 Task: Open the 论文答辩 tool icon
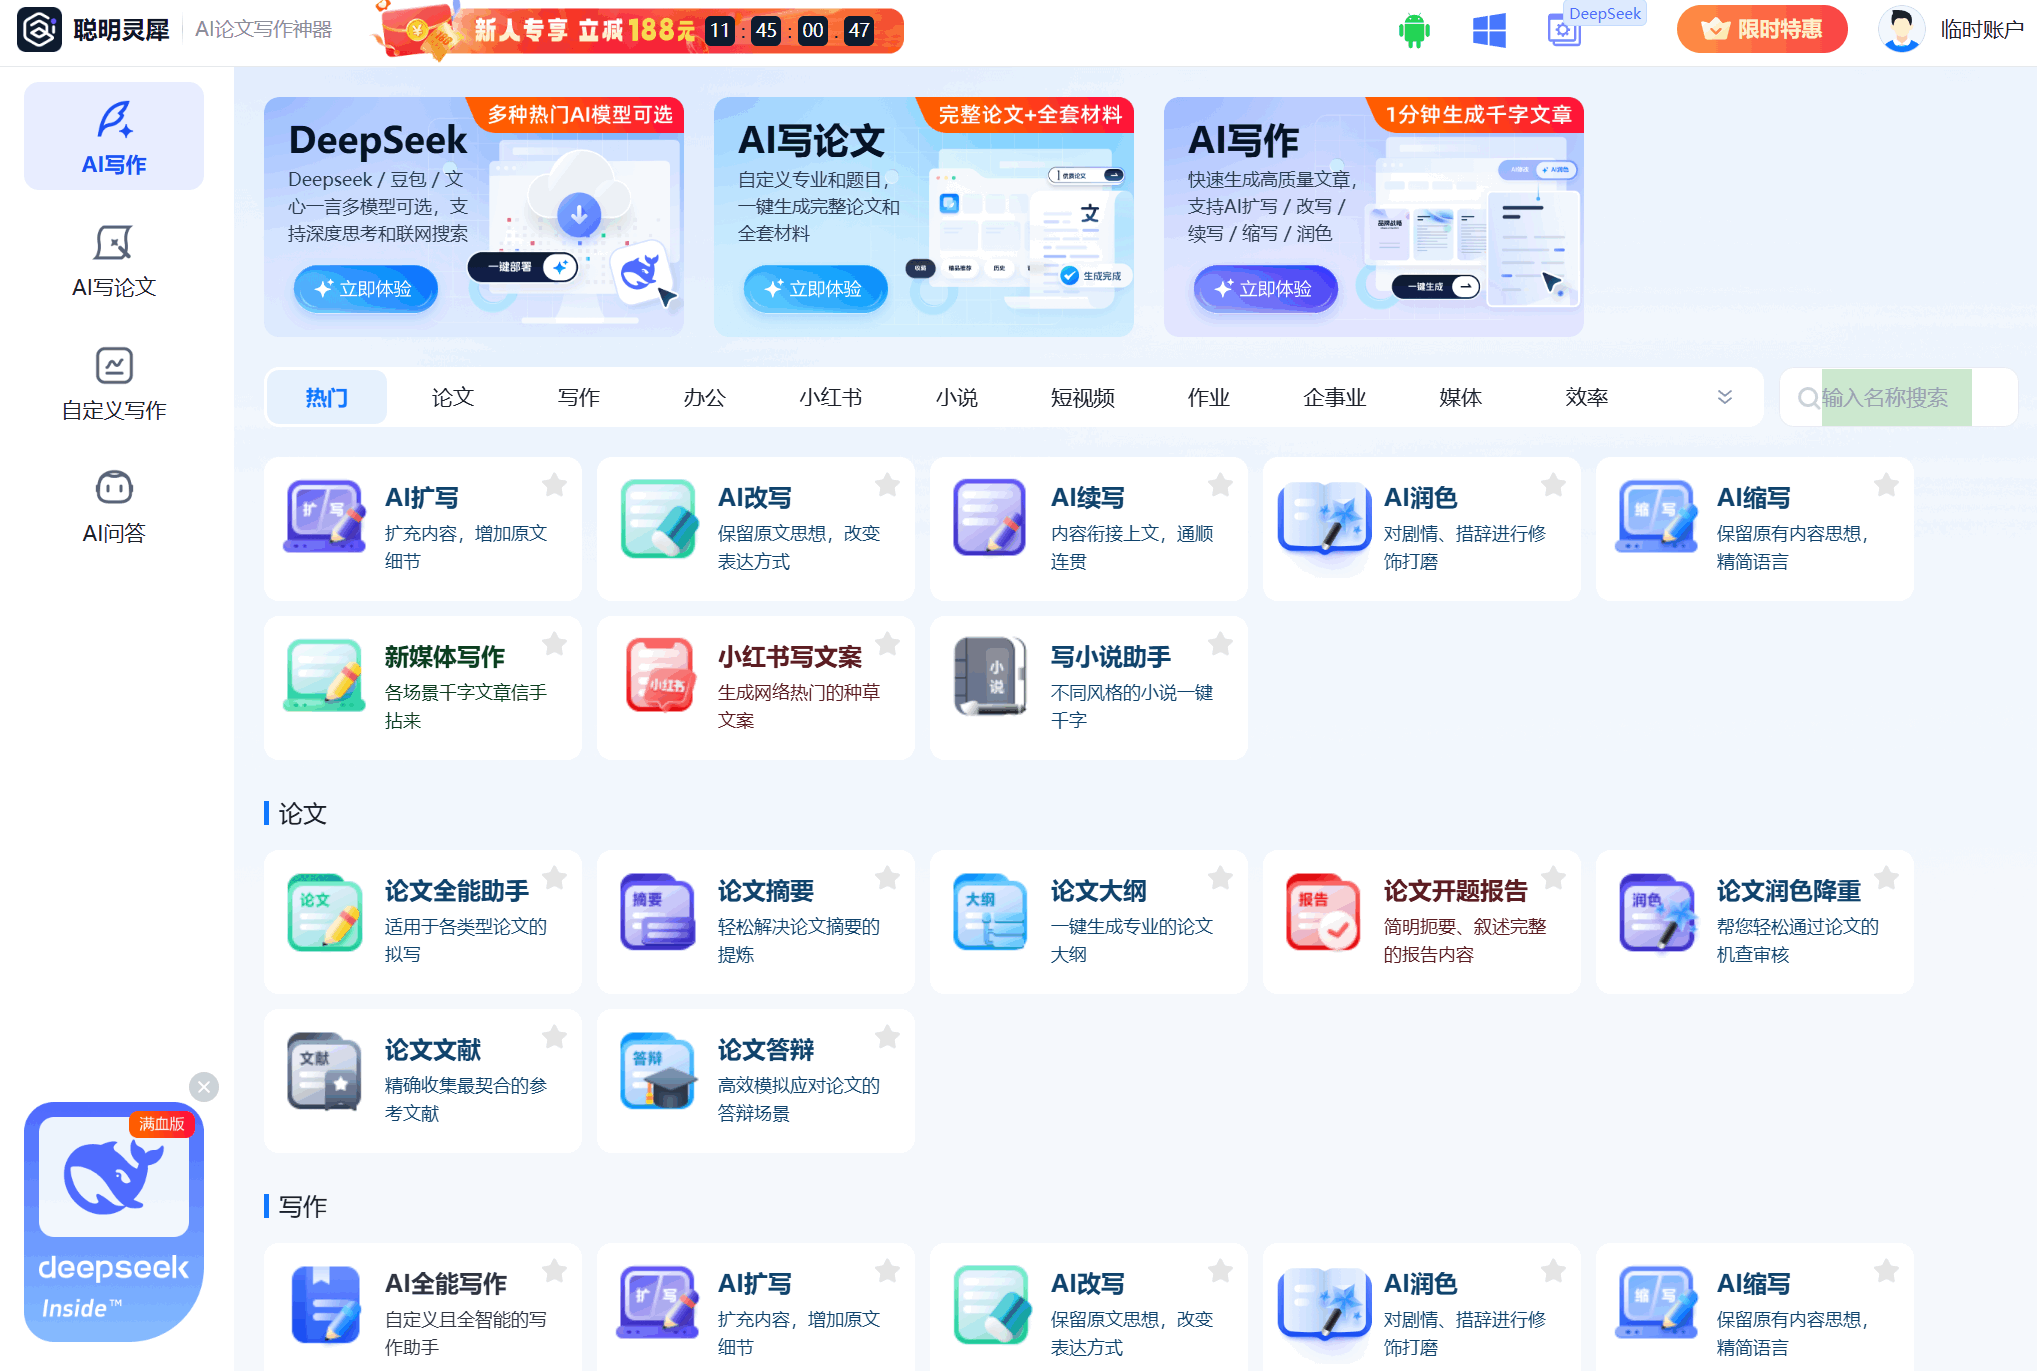point(657,1070)
